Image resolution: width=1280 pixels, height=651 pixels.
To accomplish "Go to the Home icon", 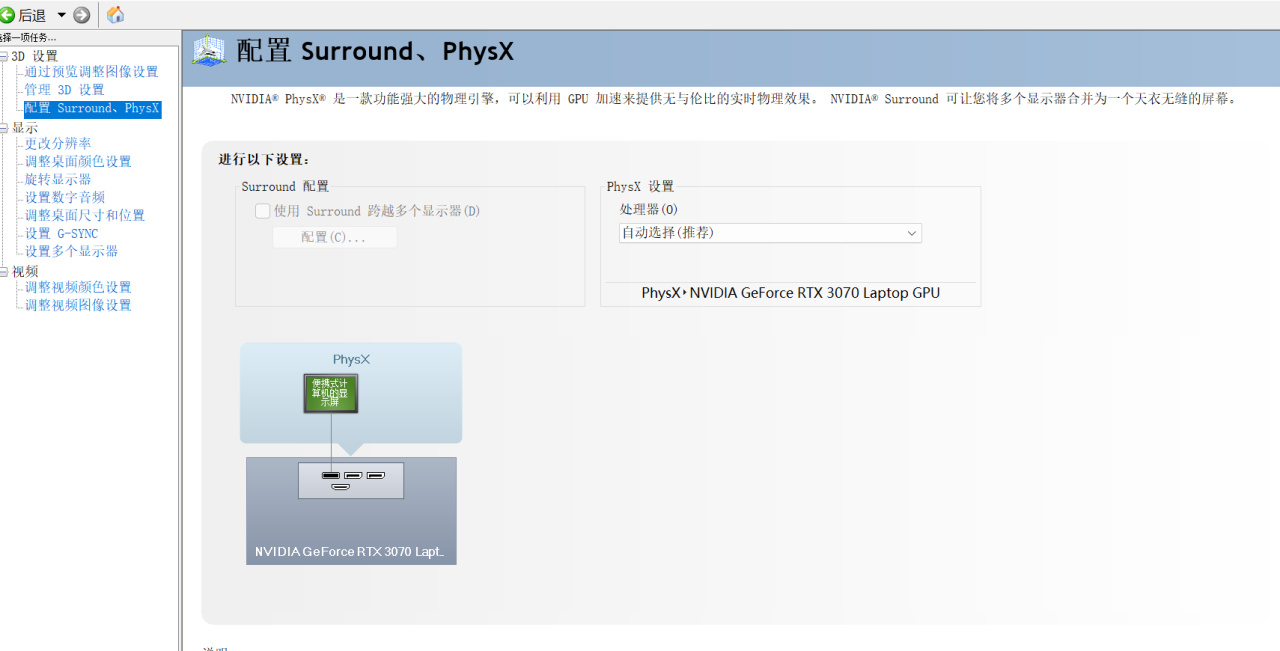I will [115, 15].
